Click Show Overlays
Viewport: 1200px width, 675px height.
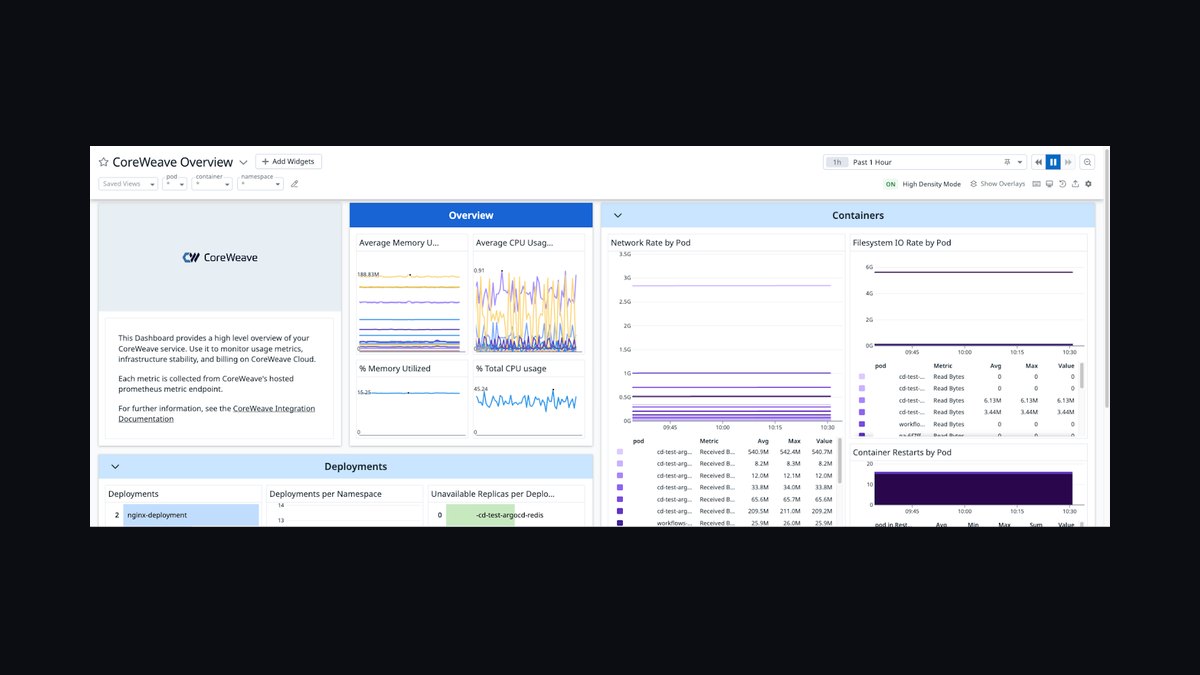click(997, 184)
